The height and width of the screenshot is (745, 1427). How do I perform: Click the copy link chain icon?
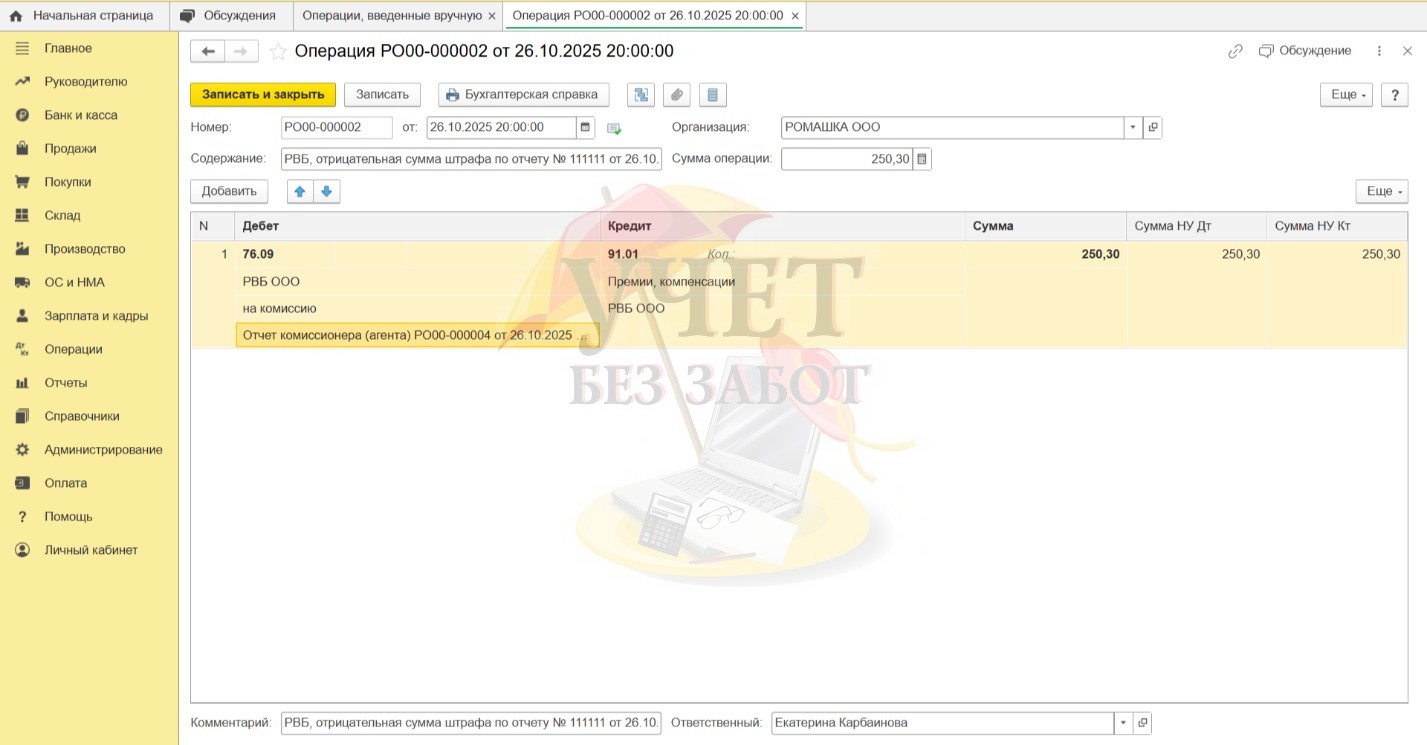(x=1235, y=51)
